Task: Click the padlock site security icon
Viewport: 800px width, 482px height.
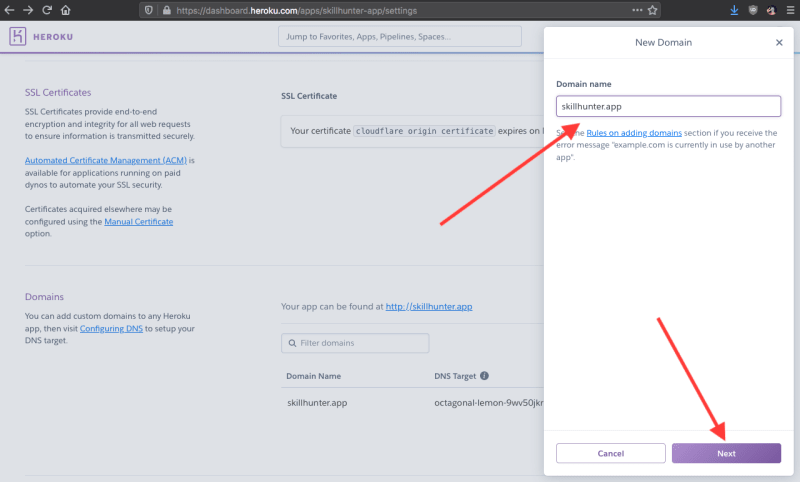Action: (166, 10)
